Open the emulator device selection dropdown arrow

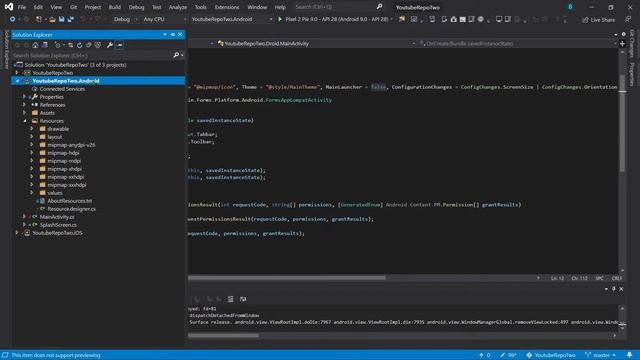click(392, 19)
